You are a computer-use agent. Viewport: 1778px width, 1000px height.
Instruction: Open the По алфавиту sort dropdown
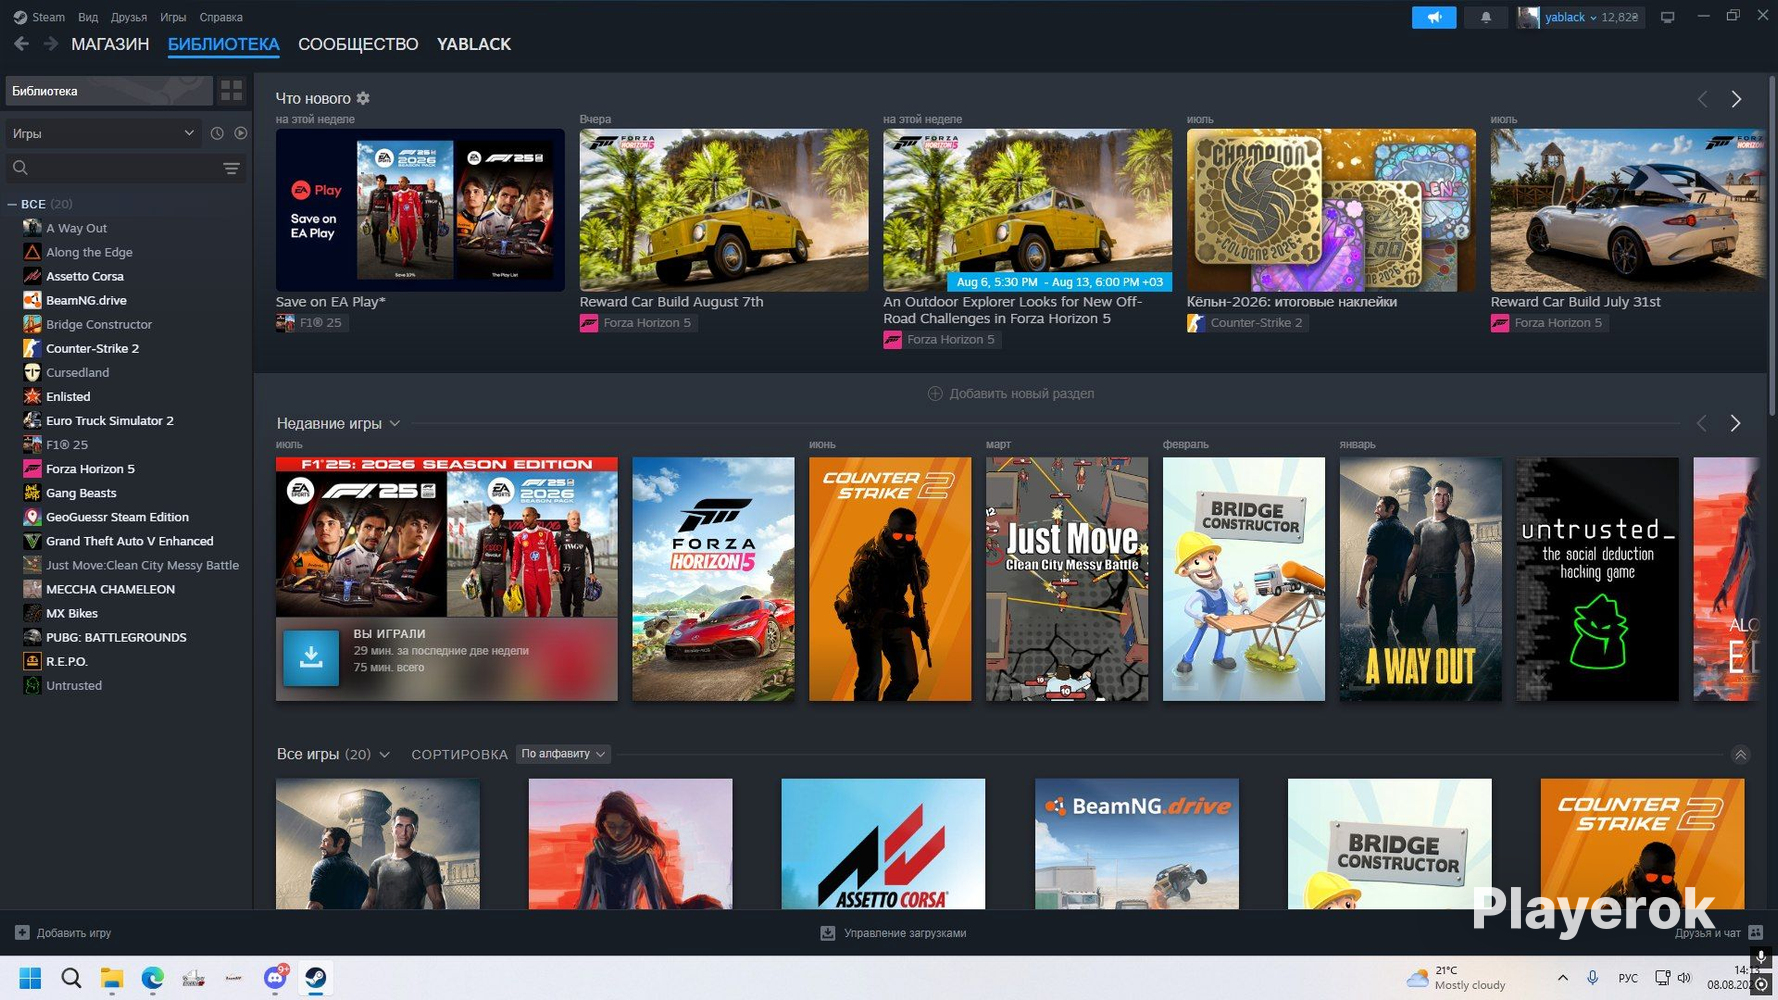564,754
